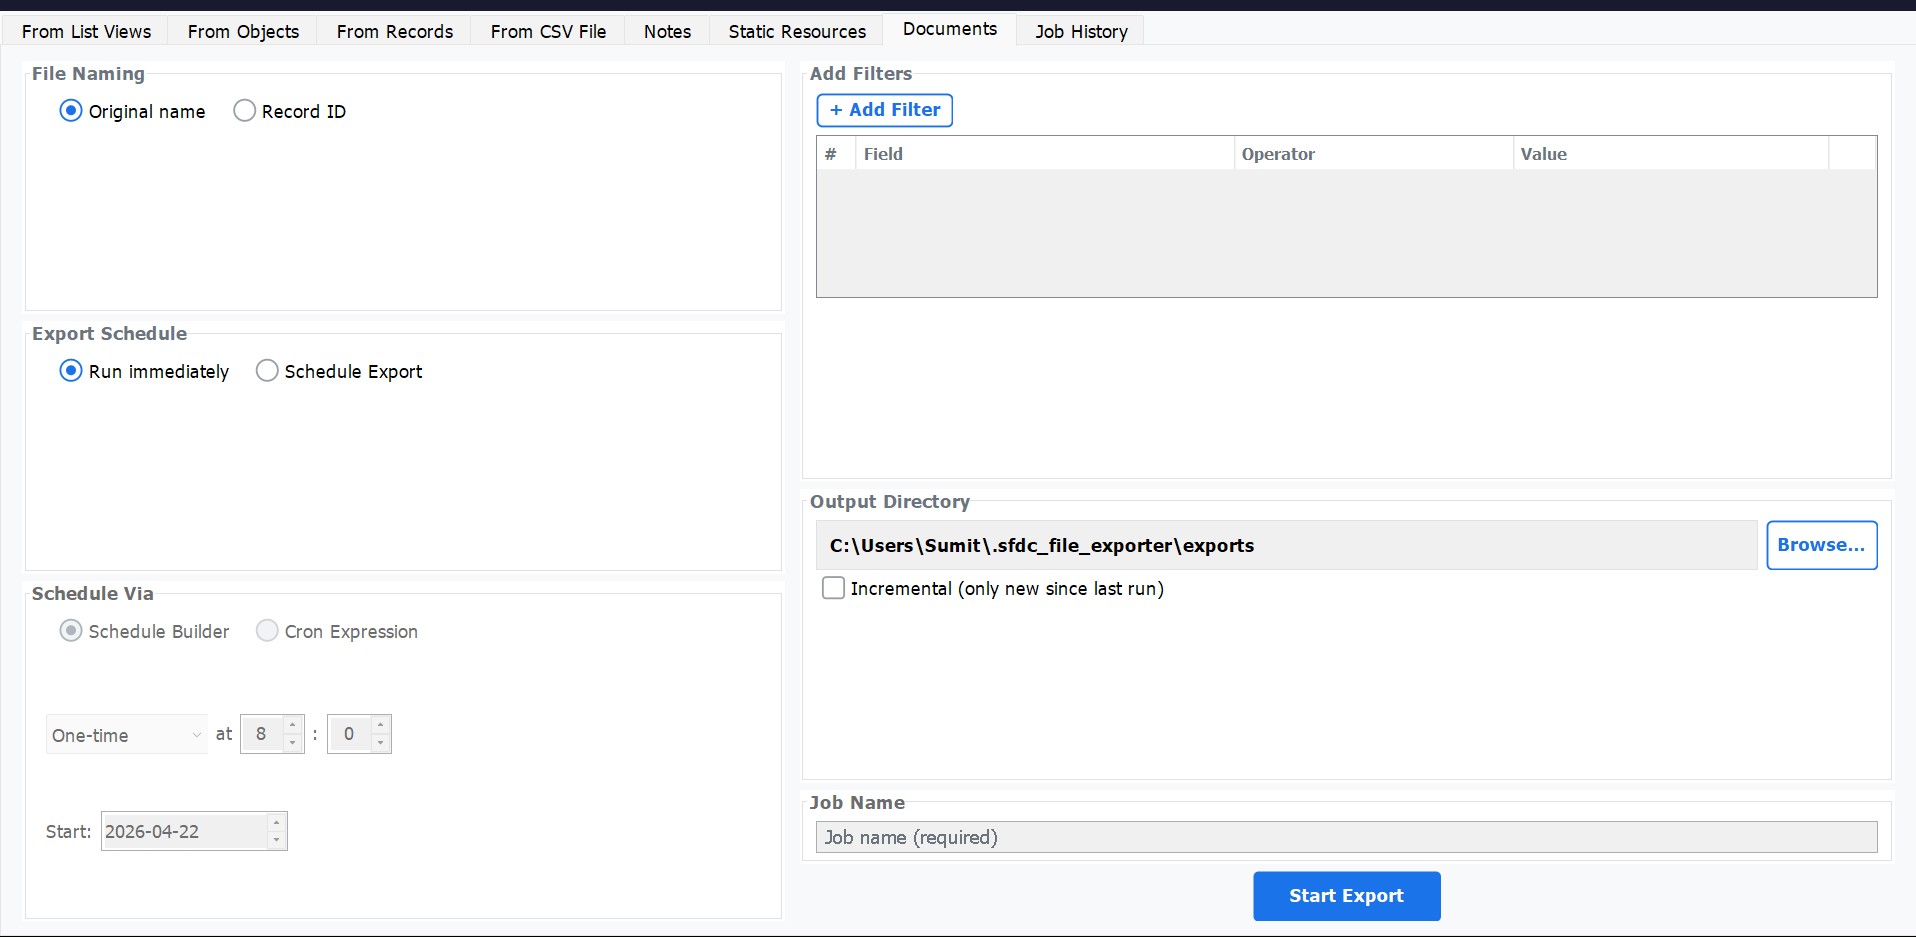Step the start date forward from 2026-04-22
1916x937 pixels.
coord(276,823)
